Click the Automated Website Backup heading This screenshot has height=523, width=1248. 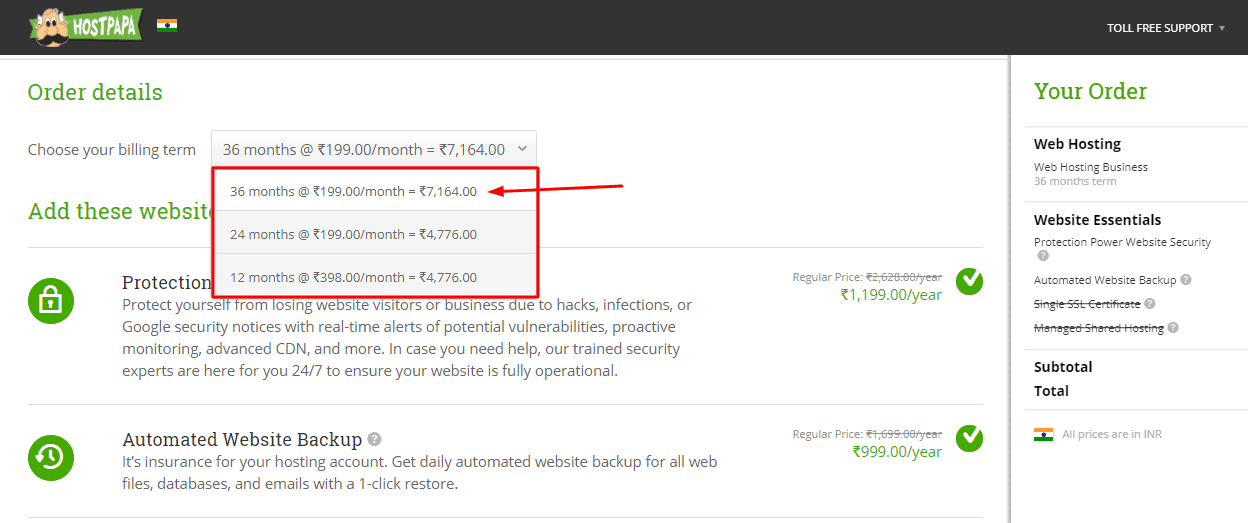[242, 440]
